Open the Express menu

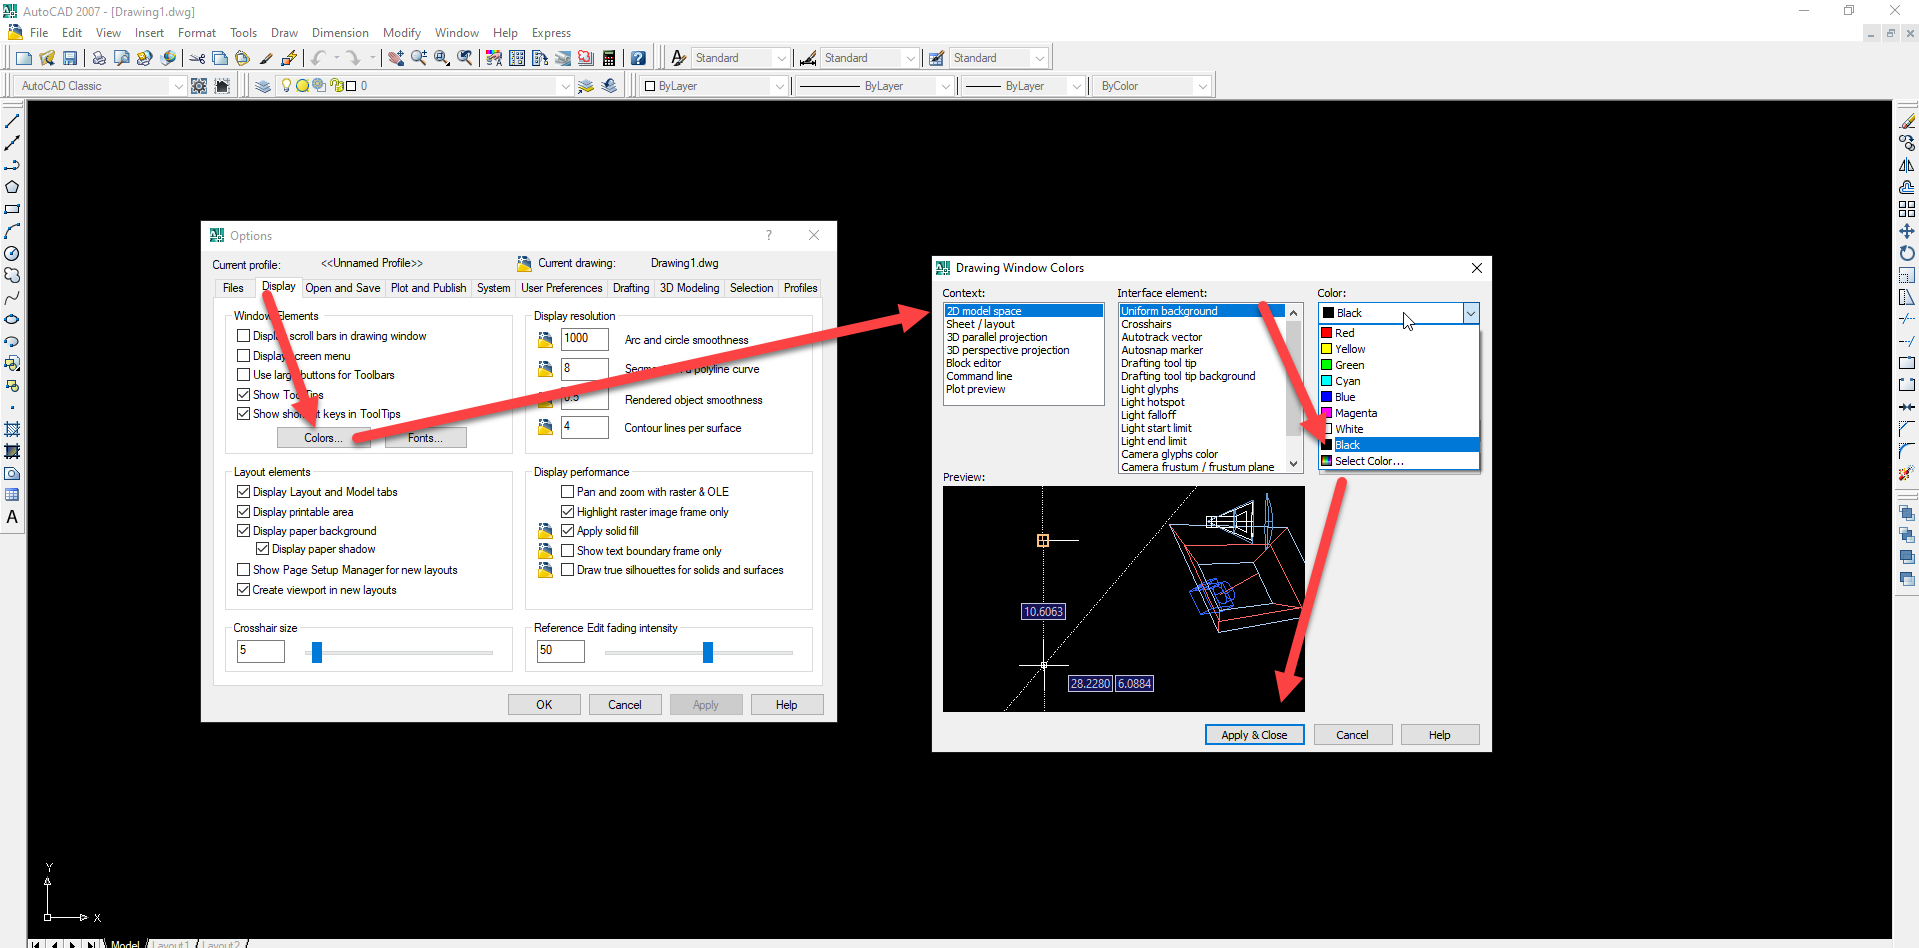tap(551, 33)
